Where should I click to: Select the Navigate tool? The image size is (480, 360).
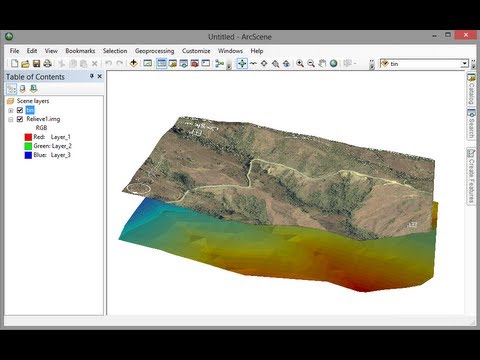pyautogui.click(x=242, y=63)
